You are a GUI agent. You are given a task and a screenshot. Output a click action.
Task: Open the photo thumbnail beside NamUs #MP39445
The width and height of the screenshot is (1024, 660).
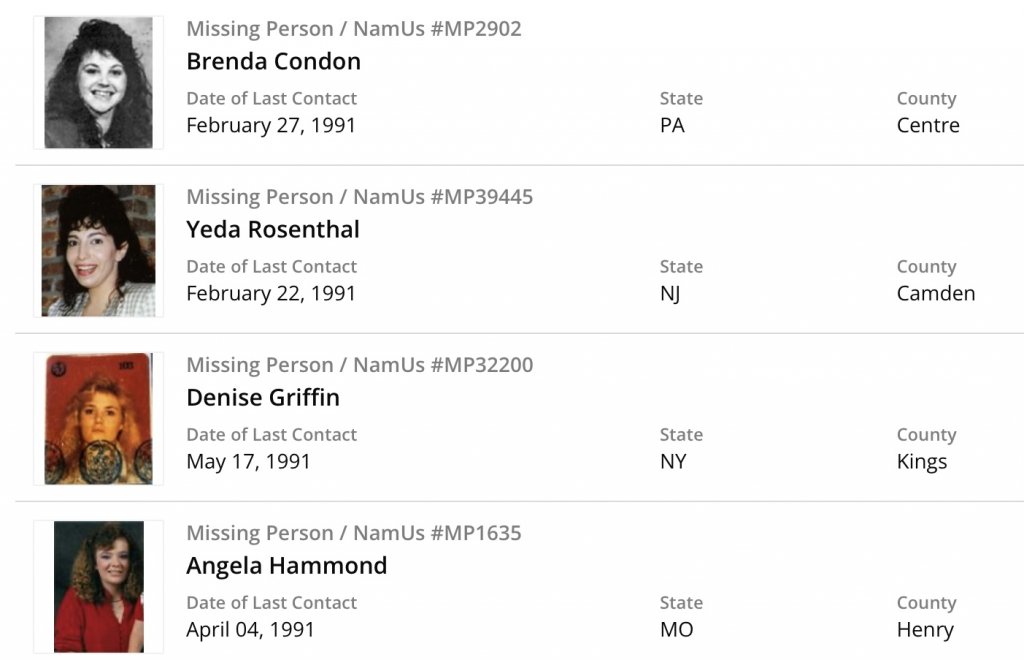(98, 251)
